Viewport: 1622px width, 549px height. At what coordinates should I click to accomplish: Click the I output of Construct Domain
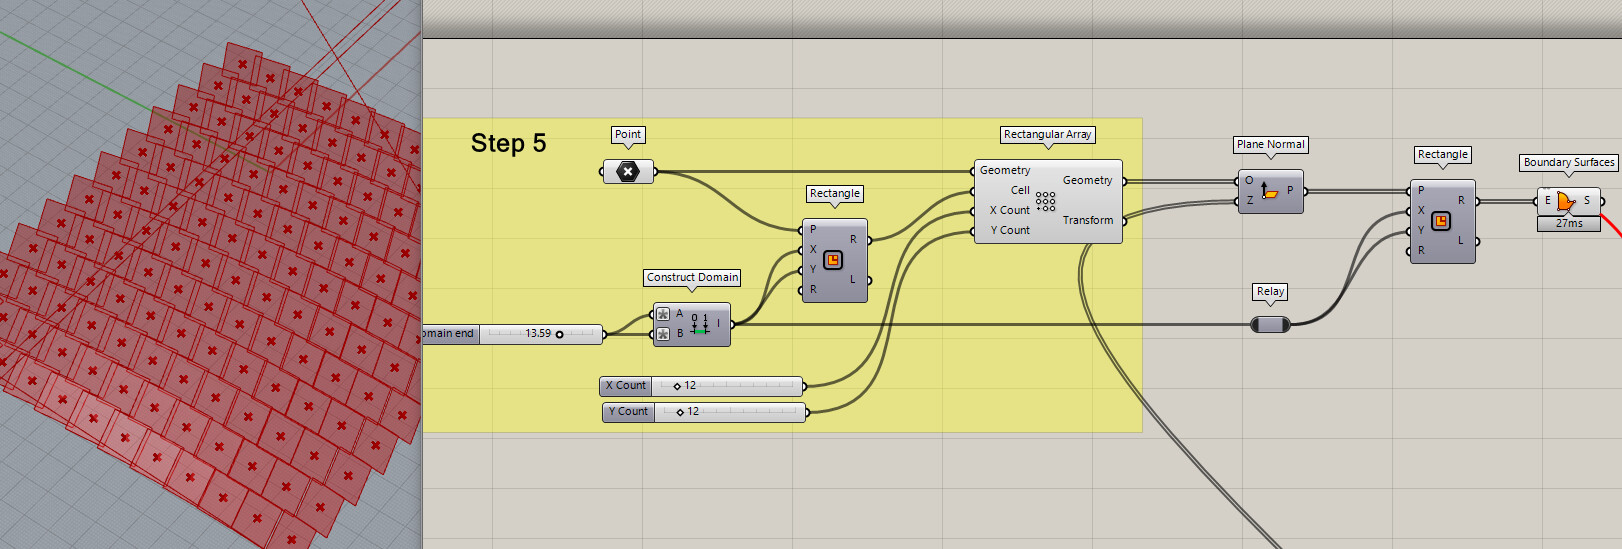(x=718, y=324)
